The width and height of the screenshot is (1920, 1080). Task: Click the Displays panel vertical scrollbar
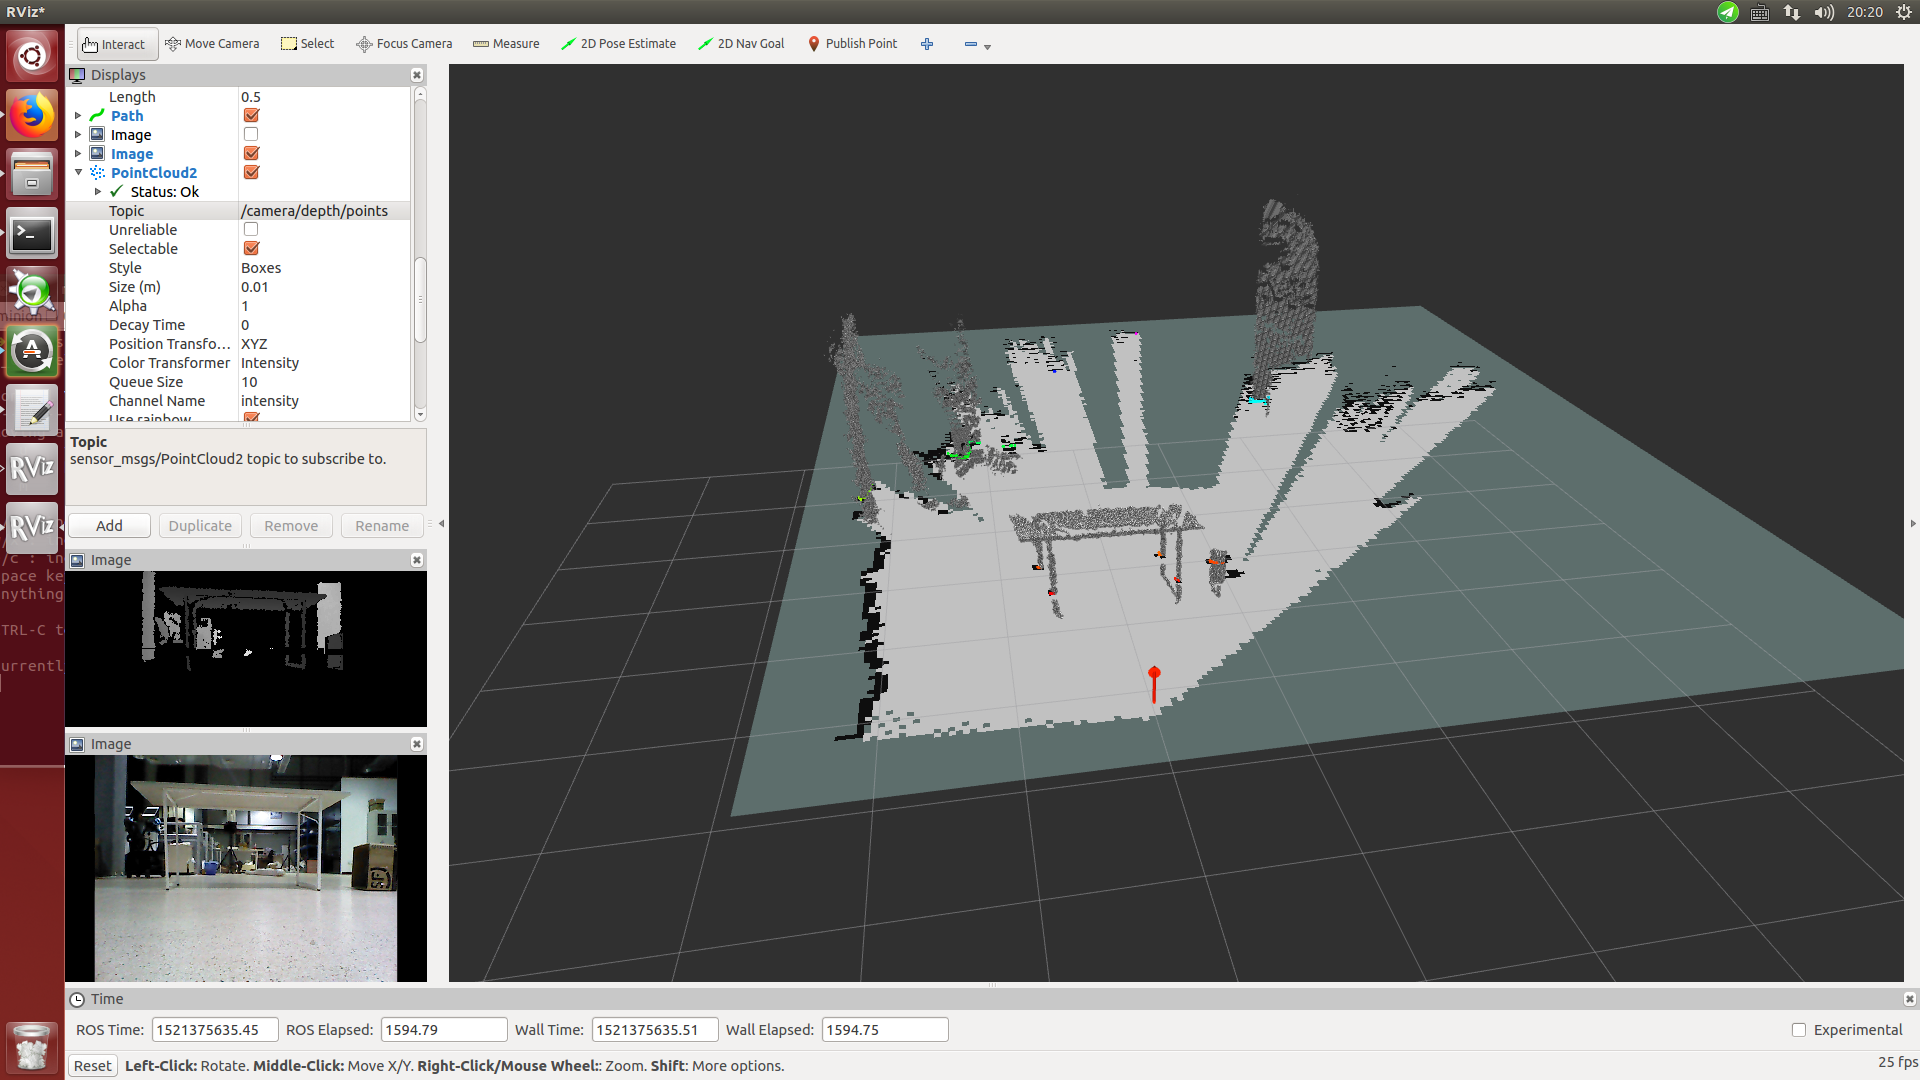pos(420,300)
